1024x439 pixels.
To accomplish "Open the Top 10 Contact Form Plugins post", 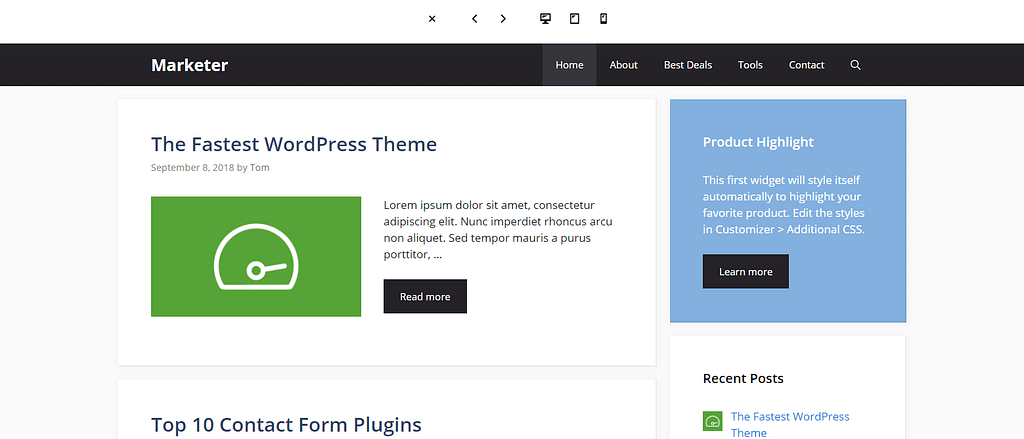I will click(286, 425).
